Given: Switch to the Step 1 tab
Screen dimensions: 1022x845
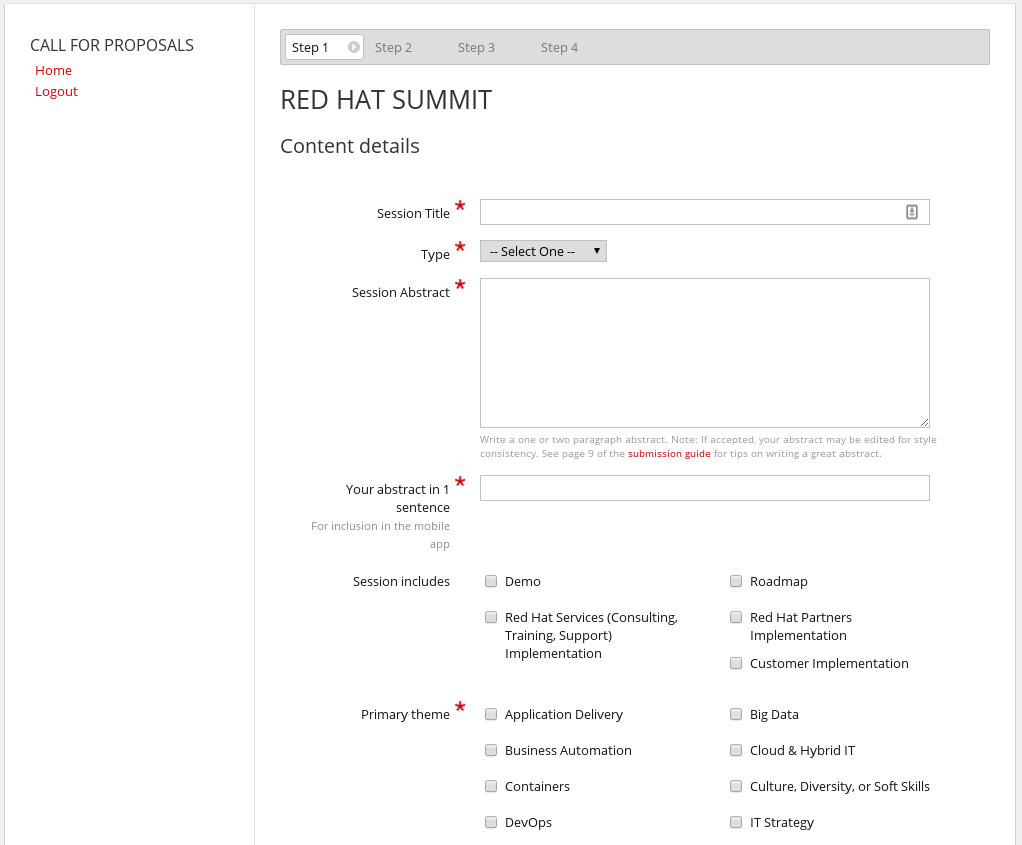Looking at the screenshot, I should [324, 47].
